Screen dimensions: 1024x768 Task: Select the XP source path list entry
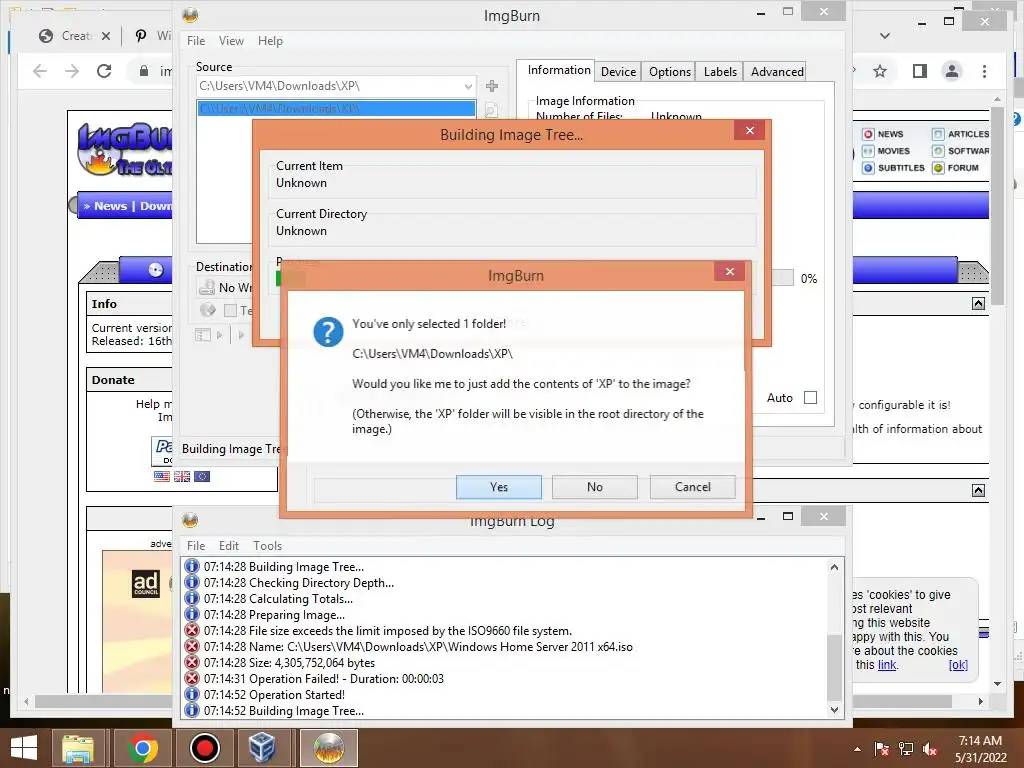(x=336, y=108)
